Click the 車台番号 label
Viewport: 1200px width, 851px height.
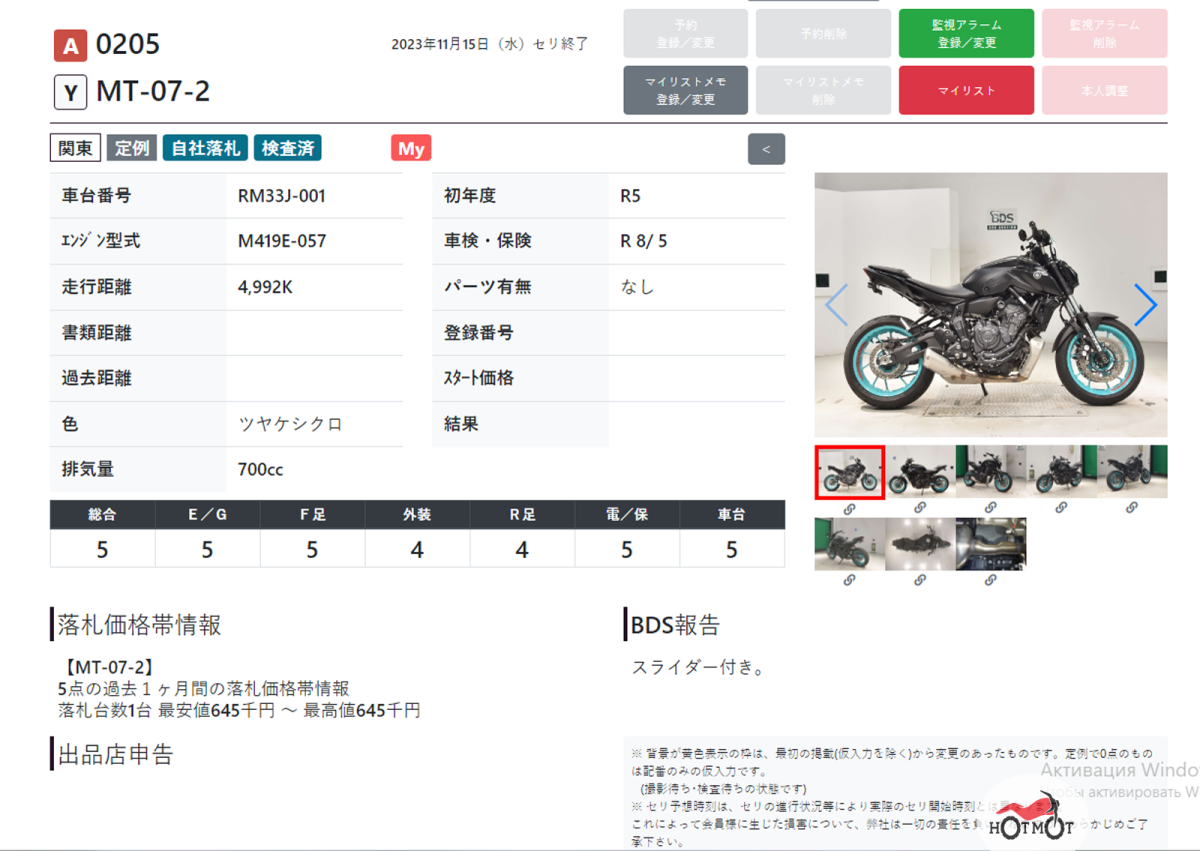(96, 196)
